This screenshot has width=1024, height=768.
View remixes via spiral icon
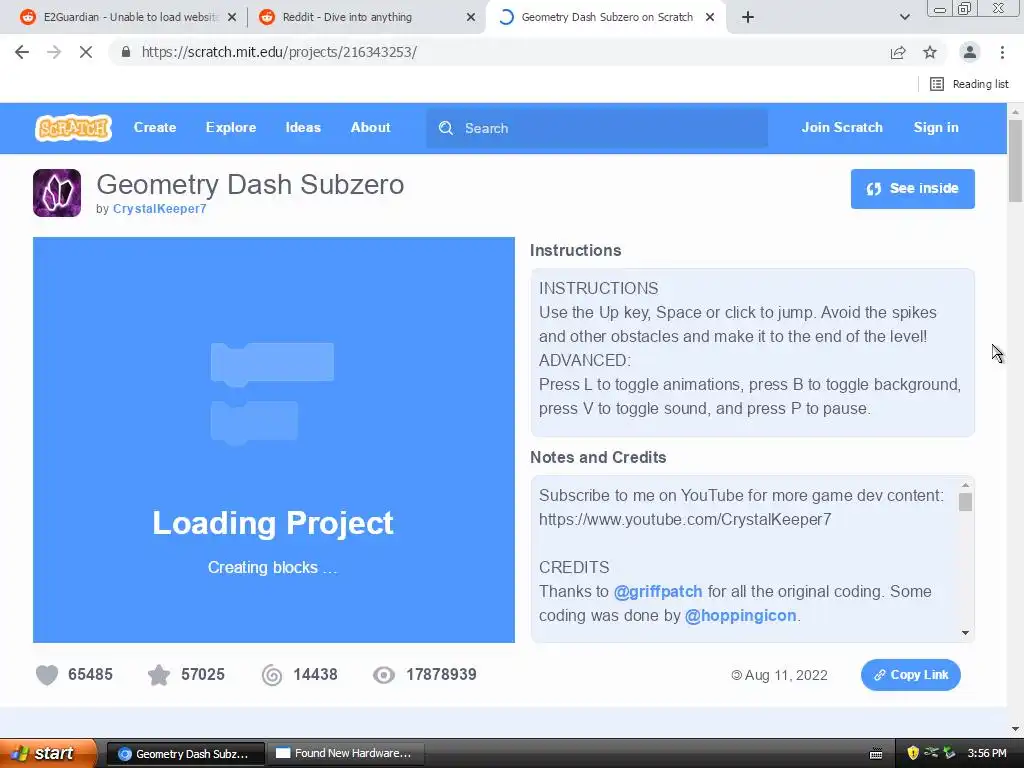(x=272, y=675)
